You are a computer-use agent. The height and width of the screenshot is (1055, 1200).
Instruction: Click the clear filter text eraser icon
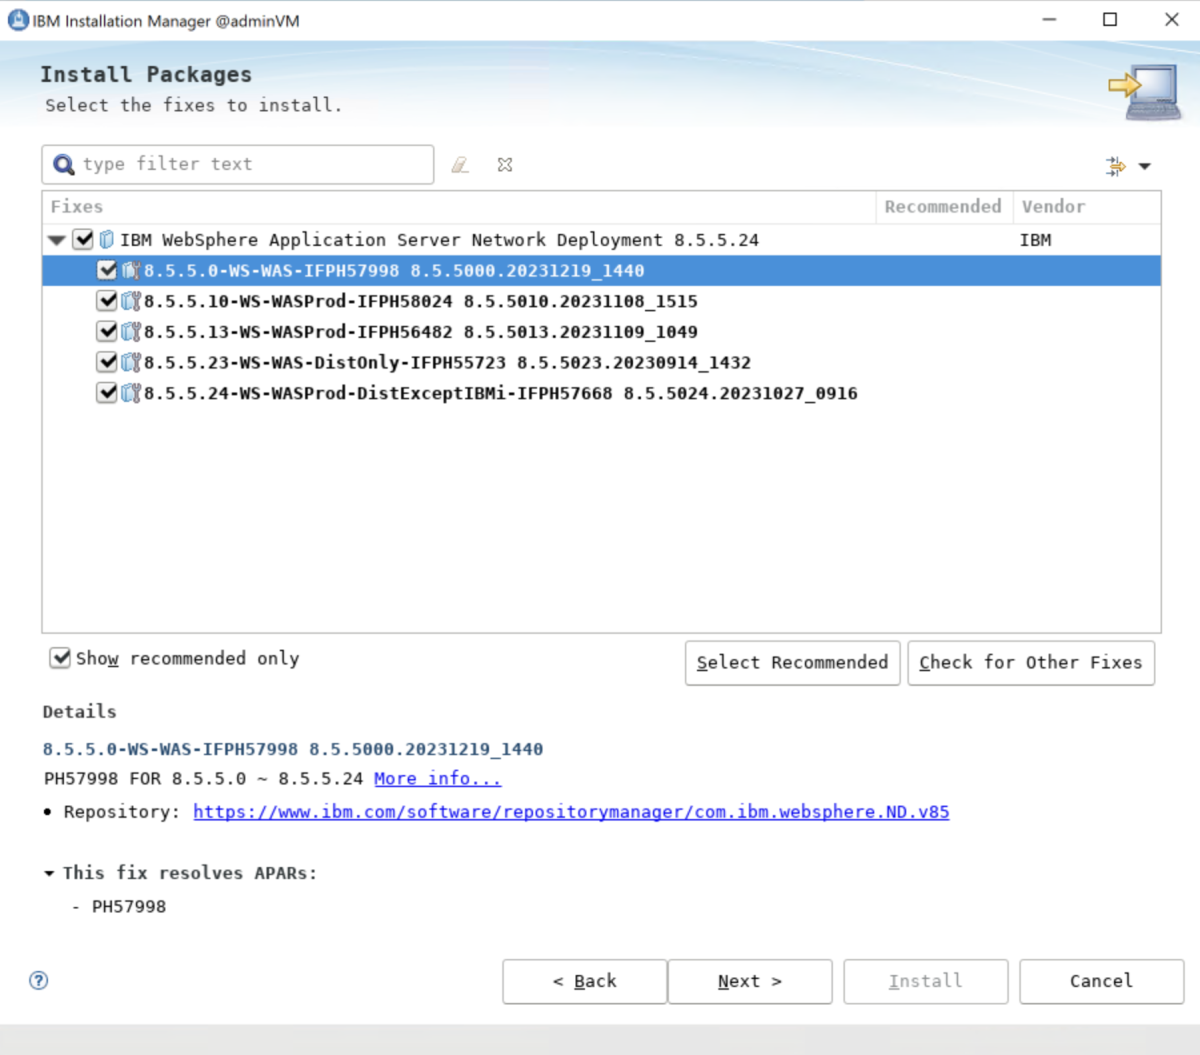(460, 164)
